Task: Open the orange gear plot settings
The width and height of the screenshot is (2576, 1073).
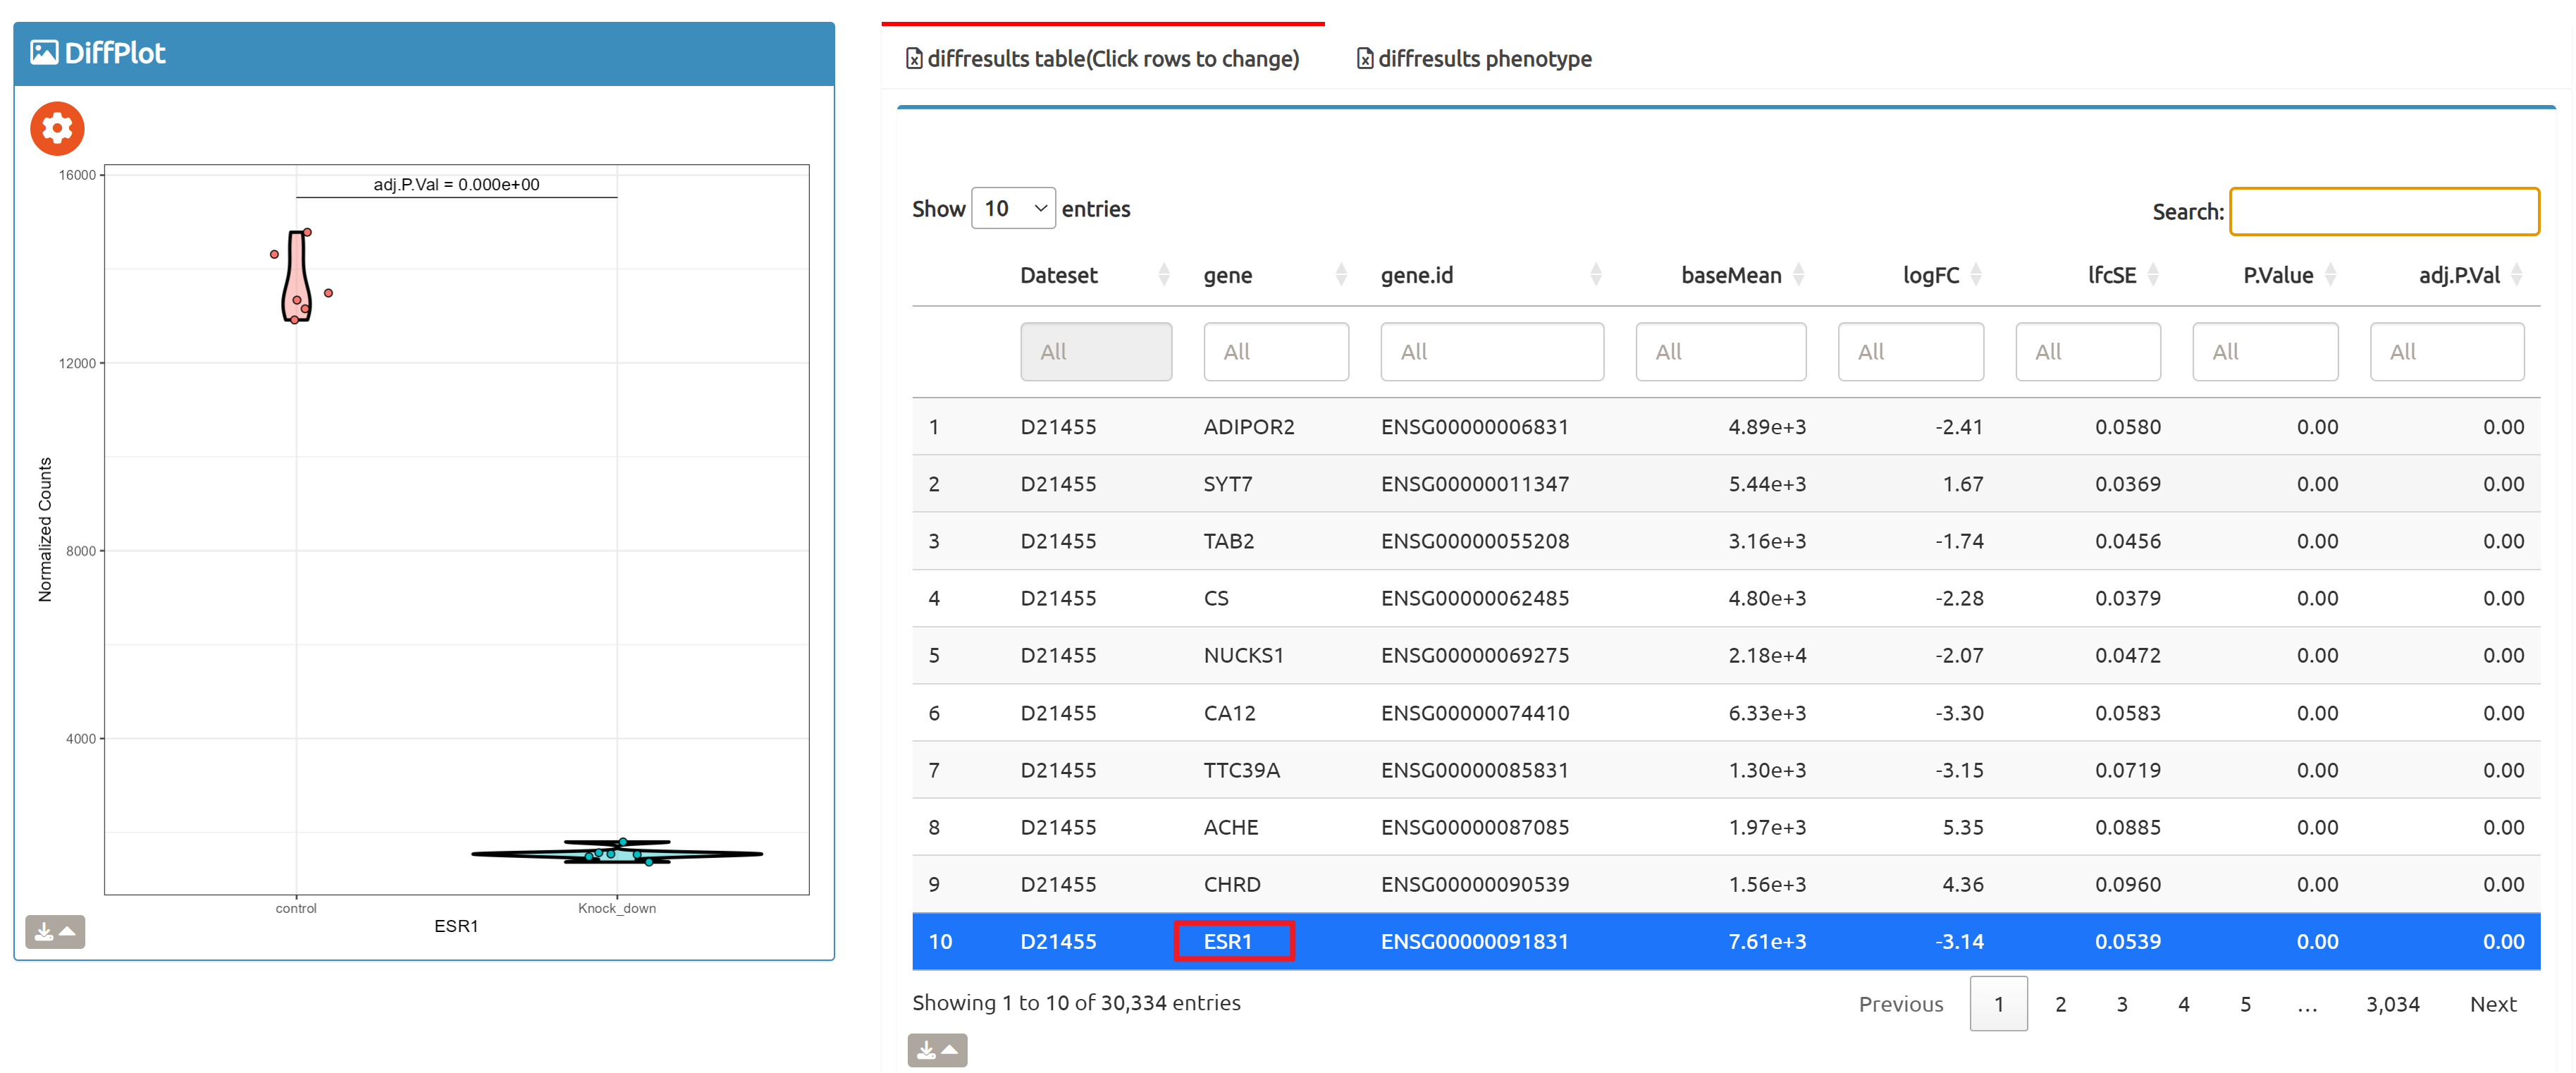Action: point(57,128)
